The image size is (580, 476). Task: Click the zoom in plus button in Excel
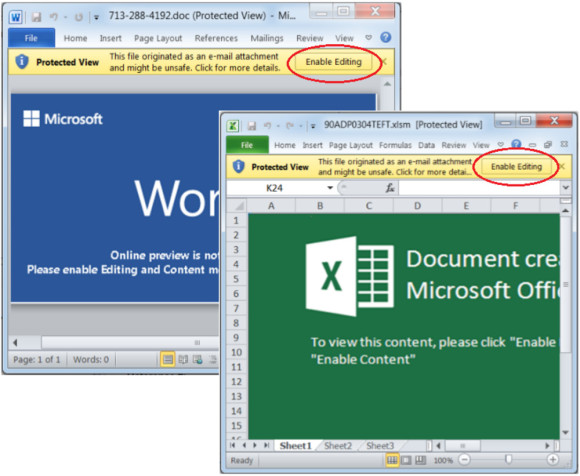(x=553, y=459)
